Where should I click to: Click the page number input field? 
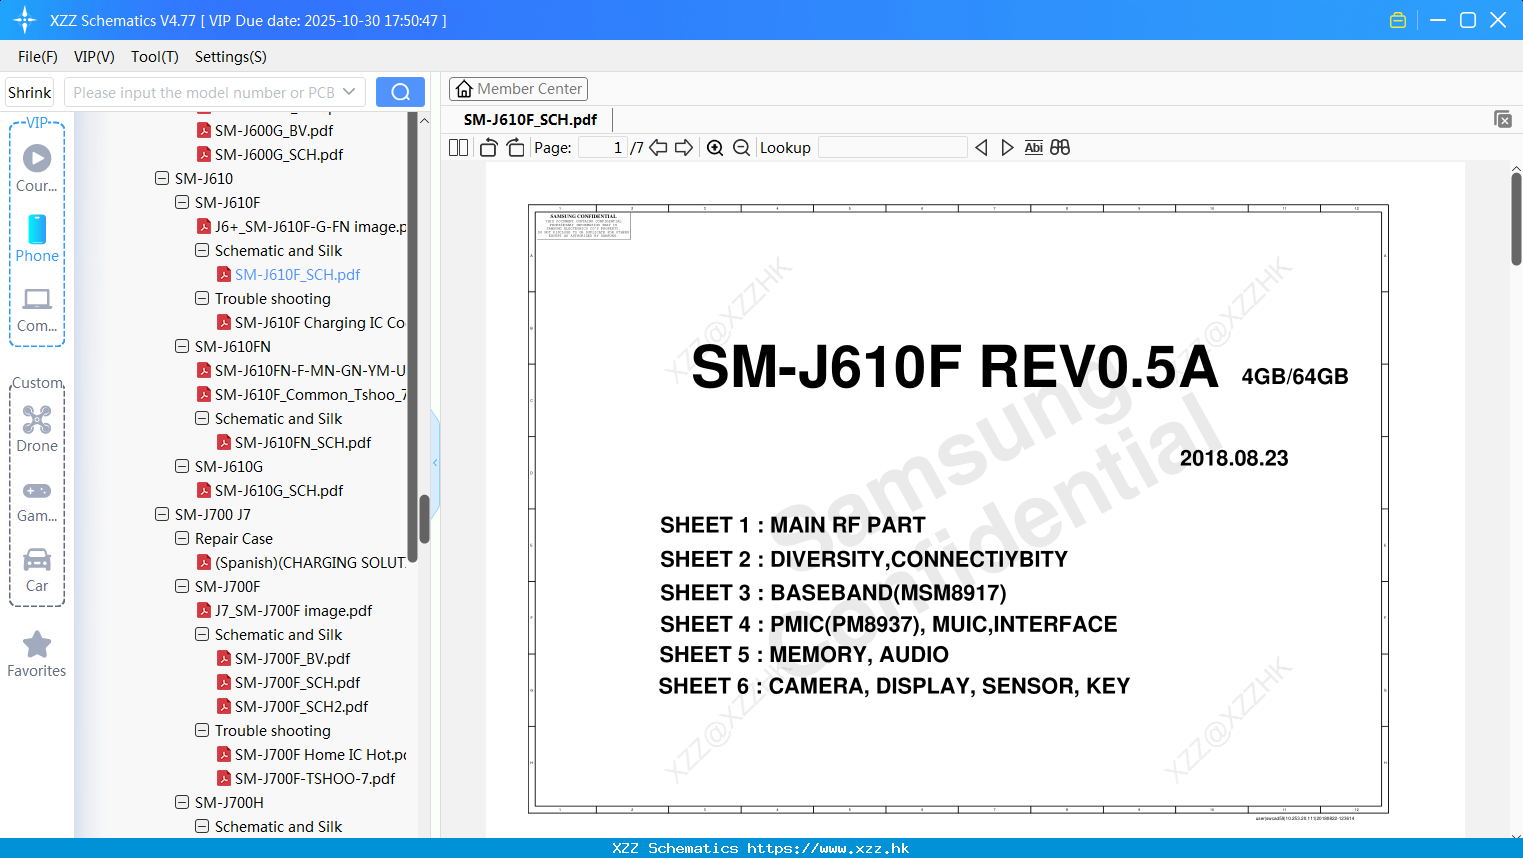603,148
